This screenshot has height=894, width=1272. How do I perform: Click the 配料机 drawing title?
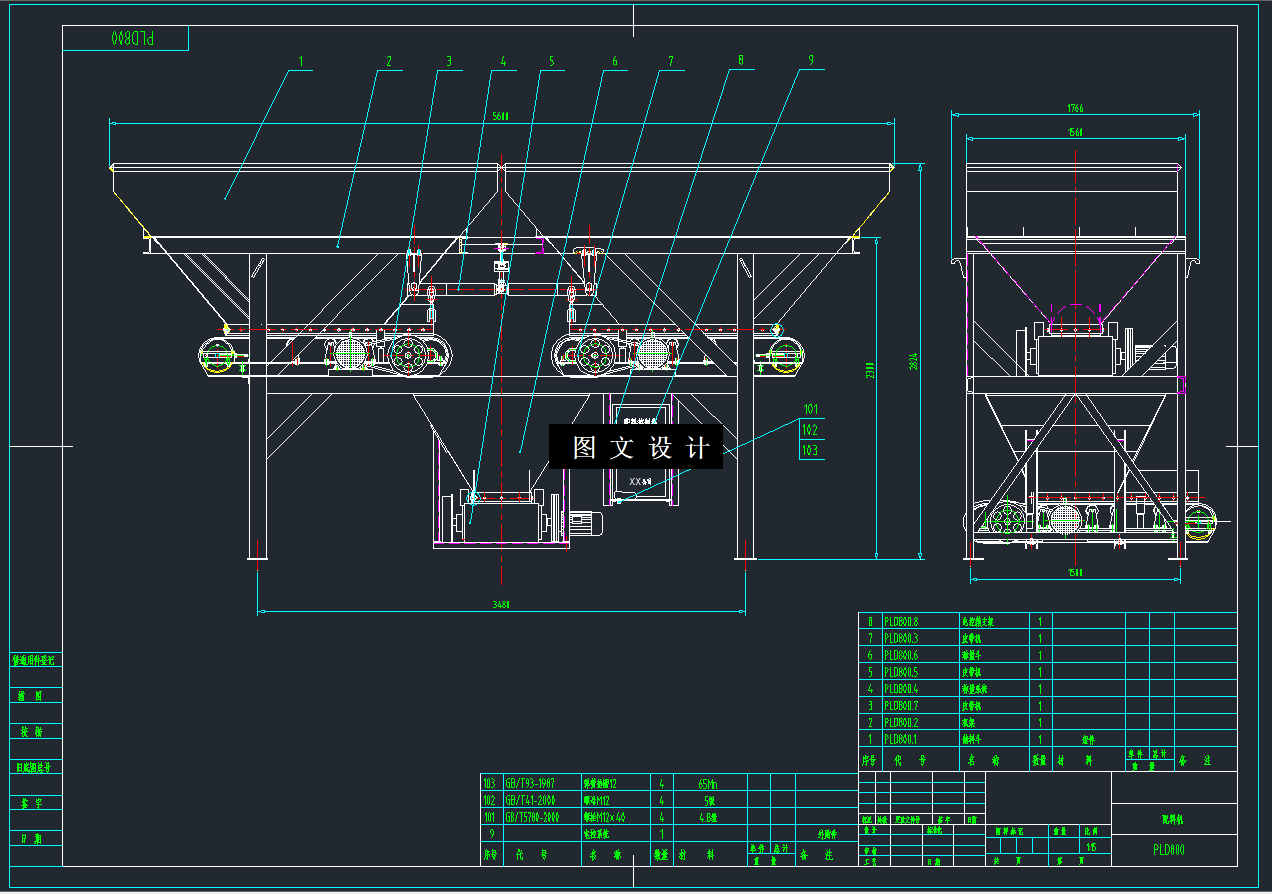point(1173,818)
